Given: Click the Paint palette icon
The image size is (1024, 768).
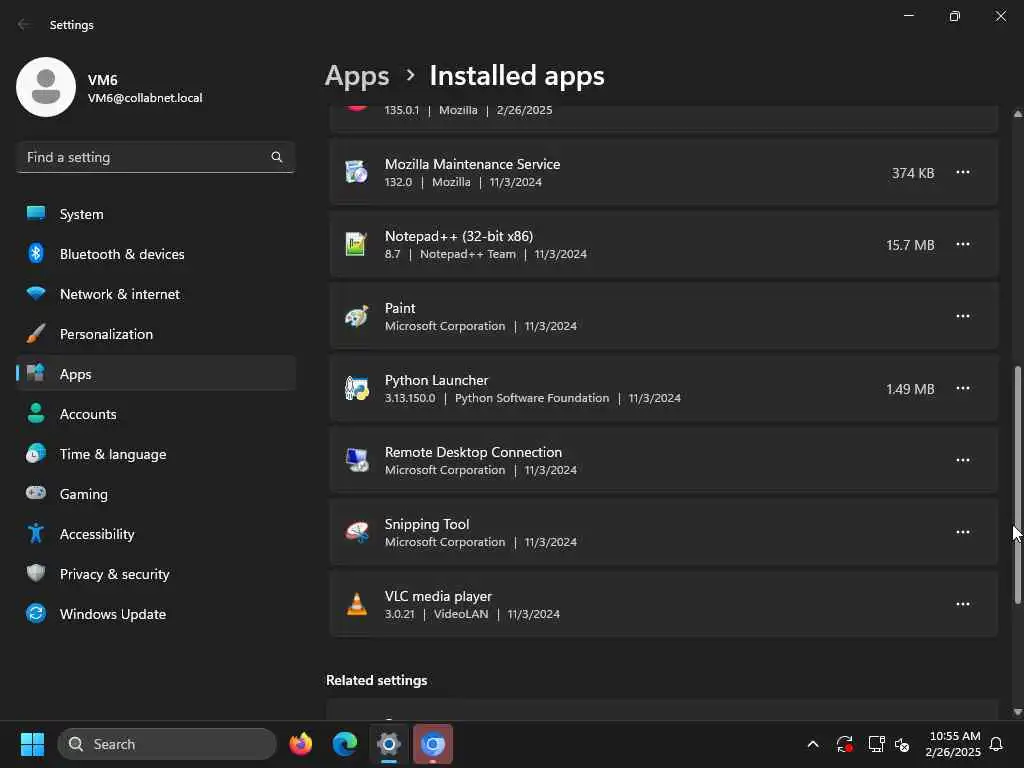Looking at the screenshot, I should point(356,316).
